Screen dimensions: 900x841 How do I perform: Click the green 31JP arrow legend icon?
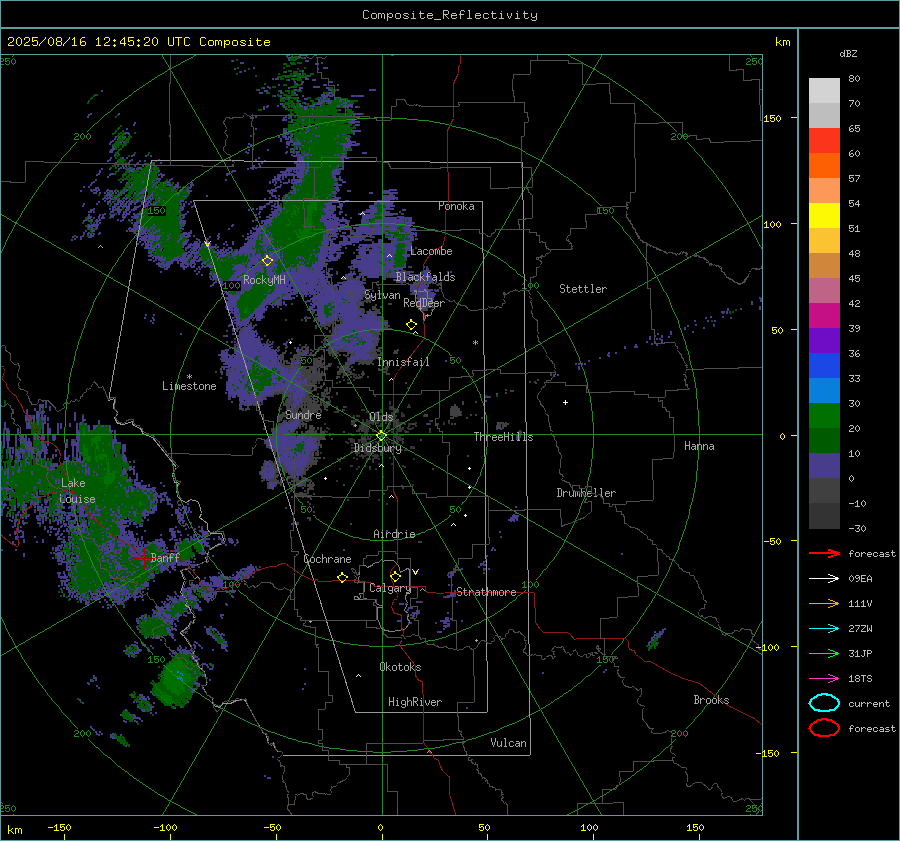(x=824, y=653)
